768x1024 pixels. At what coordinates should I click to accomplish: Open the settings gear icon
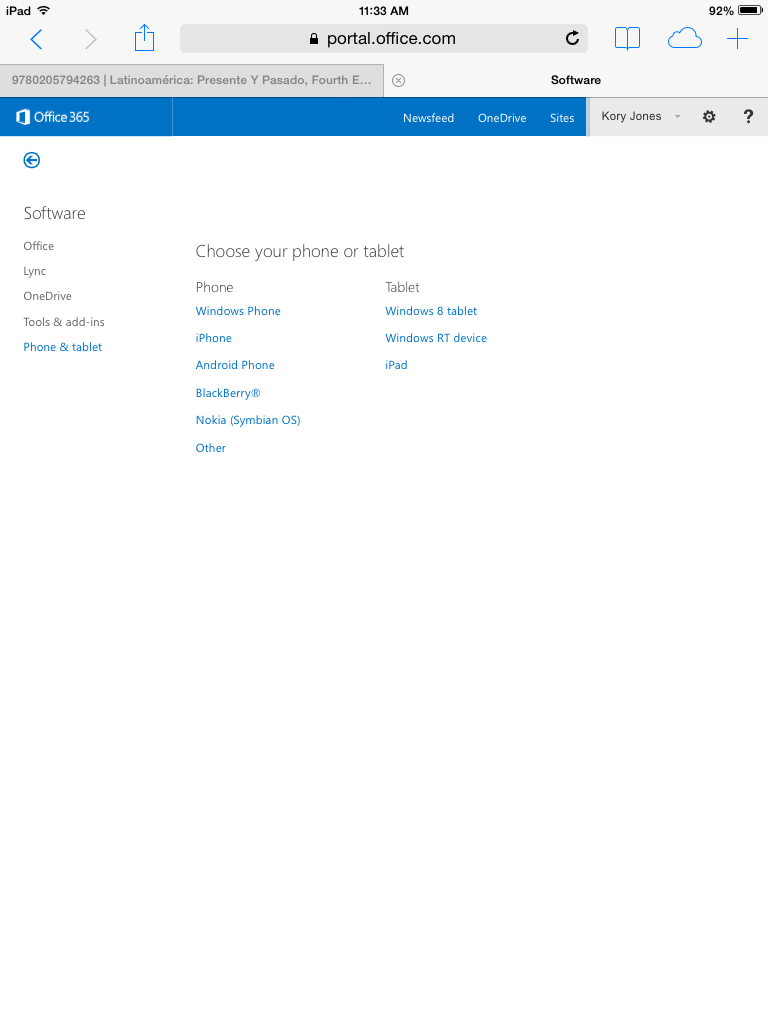tap(709, 116)
